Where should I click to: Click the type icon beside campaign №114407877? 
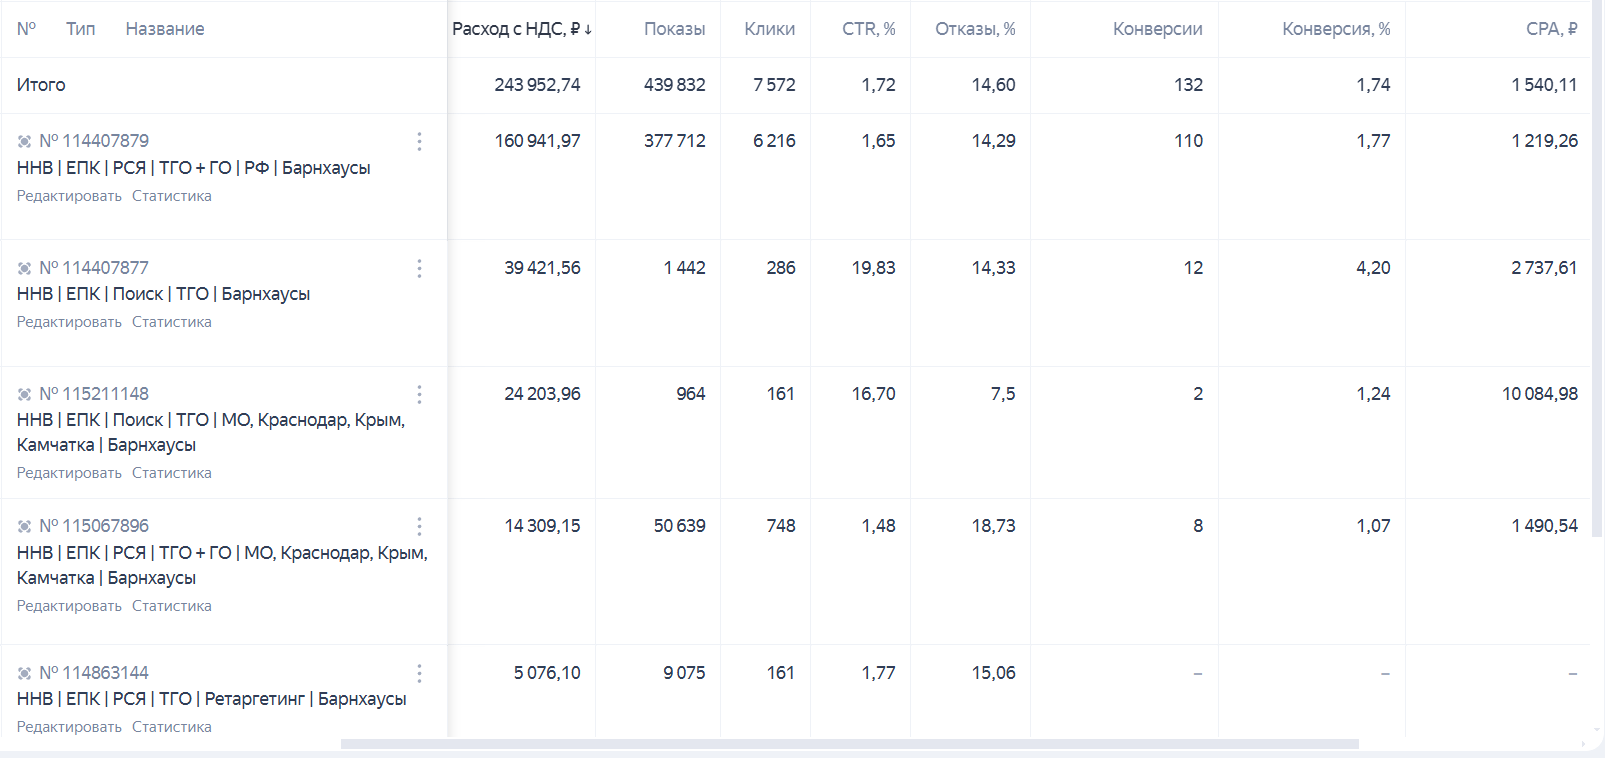tap(24, 268)
